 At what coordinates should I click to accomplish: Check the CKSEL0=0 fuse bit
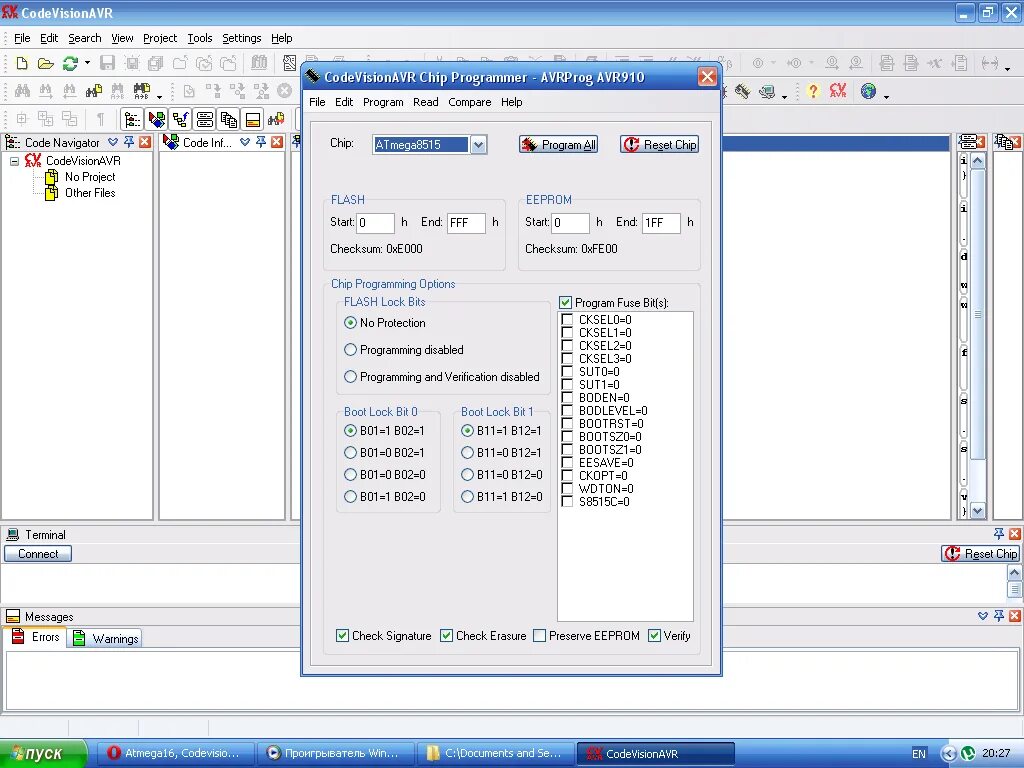pyautogui.click(x=568, y=320)
